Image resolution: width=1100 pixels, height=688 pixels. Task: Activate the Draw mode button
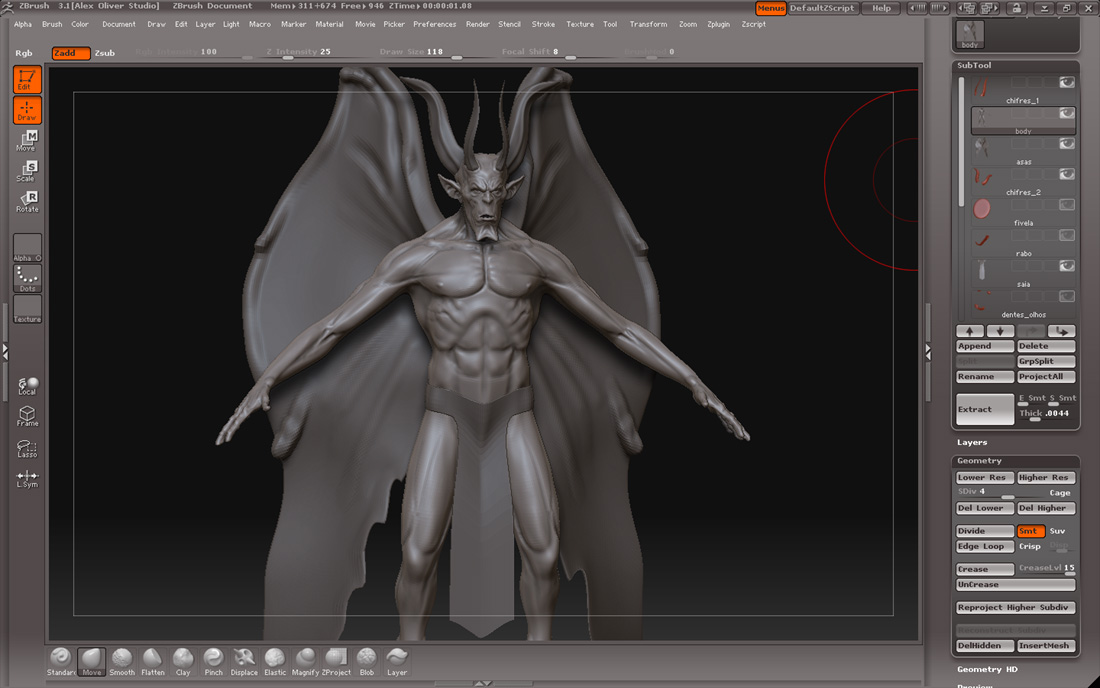[27, 110]
